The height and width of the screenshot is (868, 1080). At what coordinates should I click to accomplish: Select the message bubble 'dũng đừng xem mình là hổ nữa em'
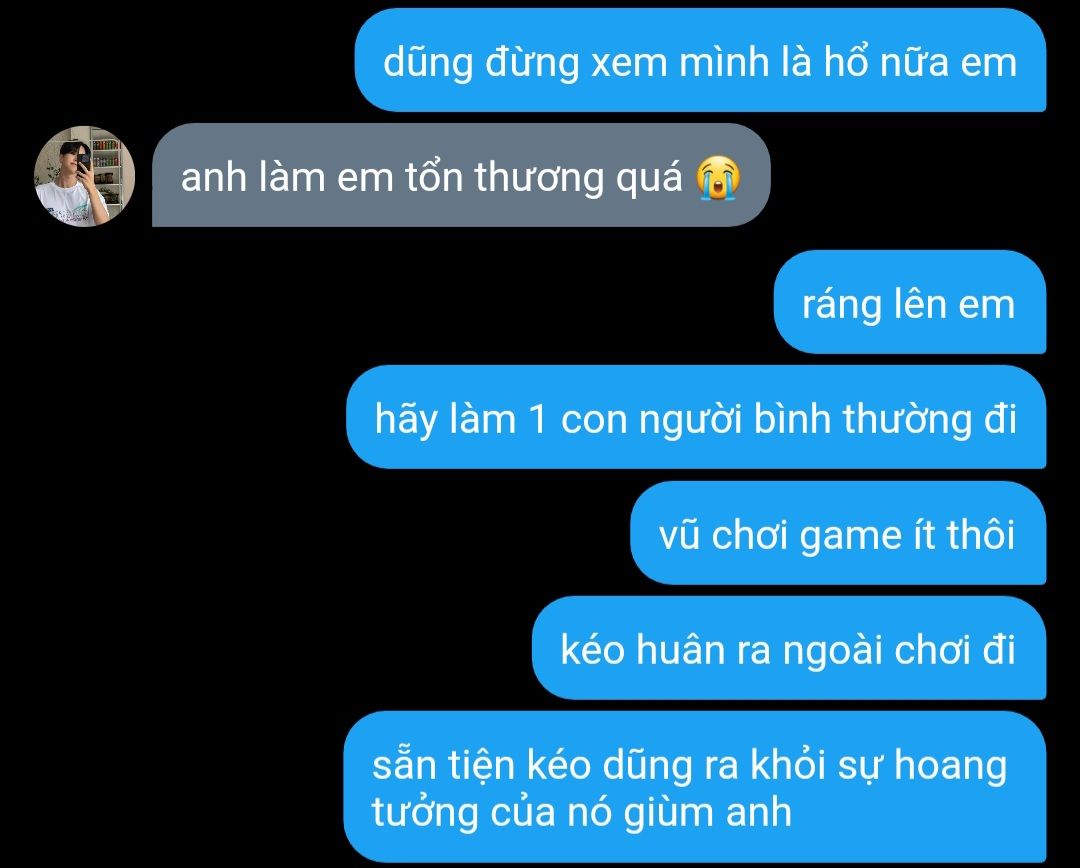click(700, 61)
